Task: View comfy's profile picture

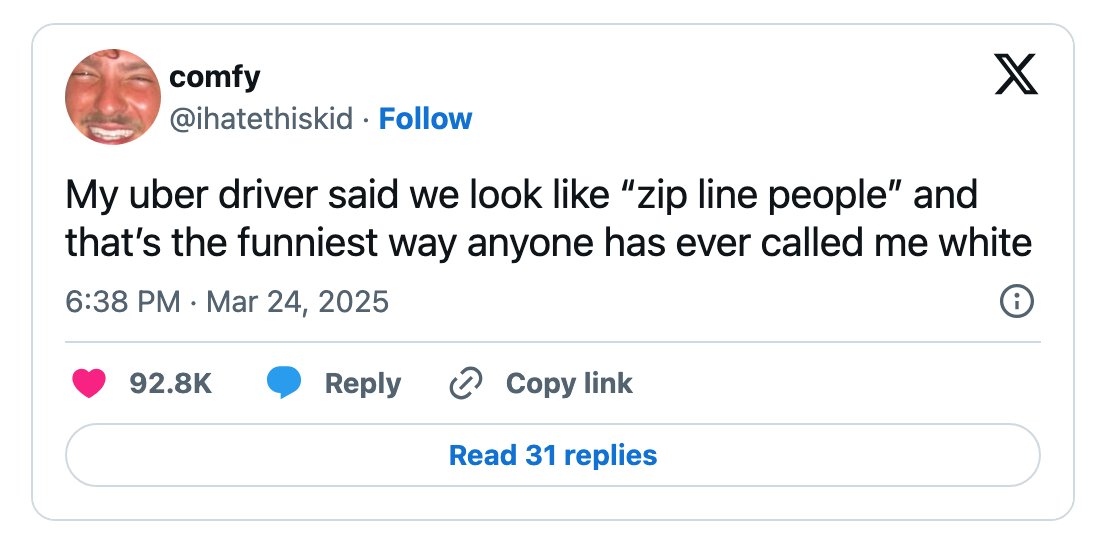Action: coord(113,97)
